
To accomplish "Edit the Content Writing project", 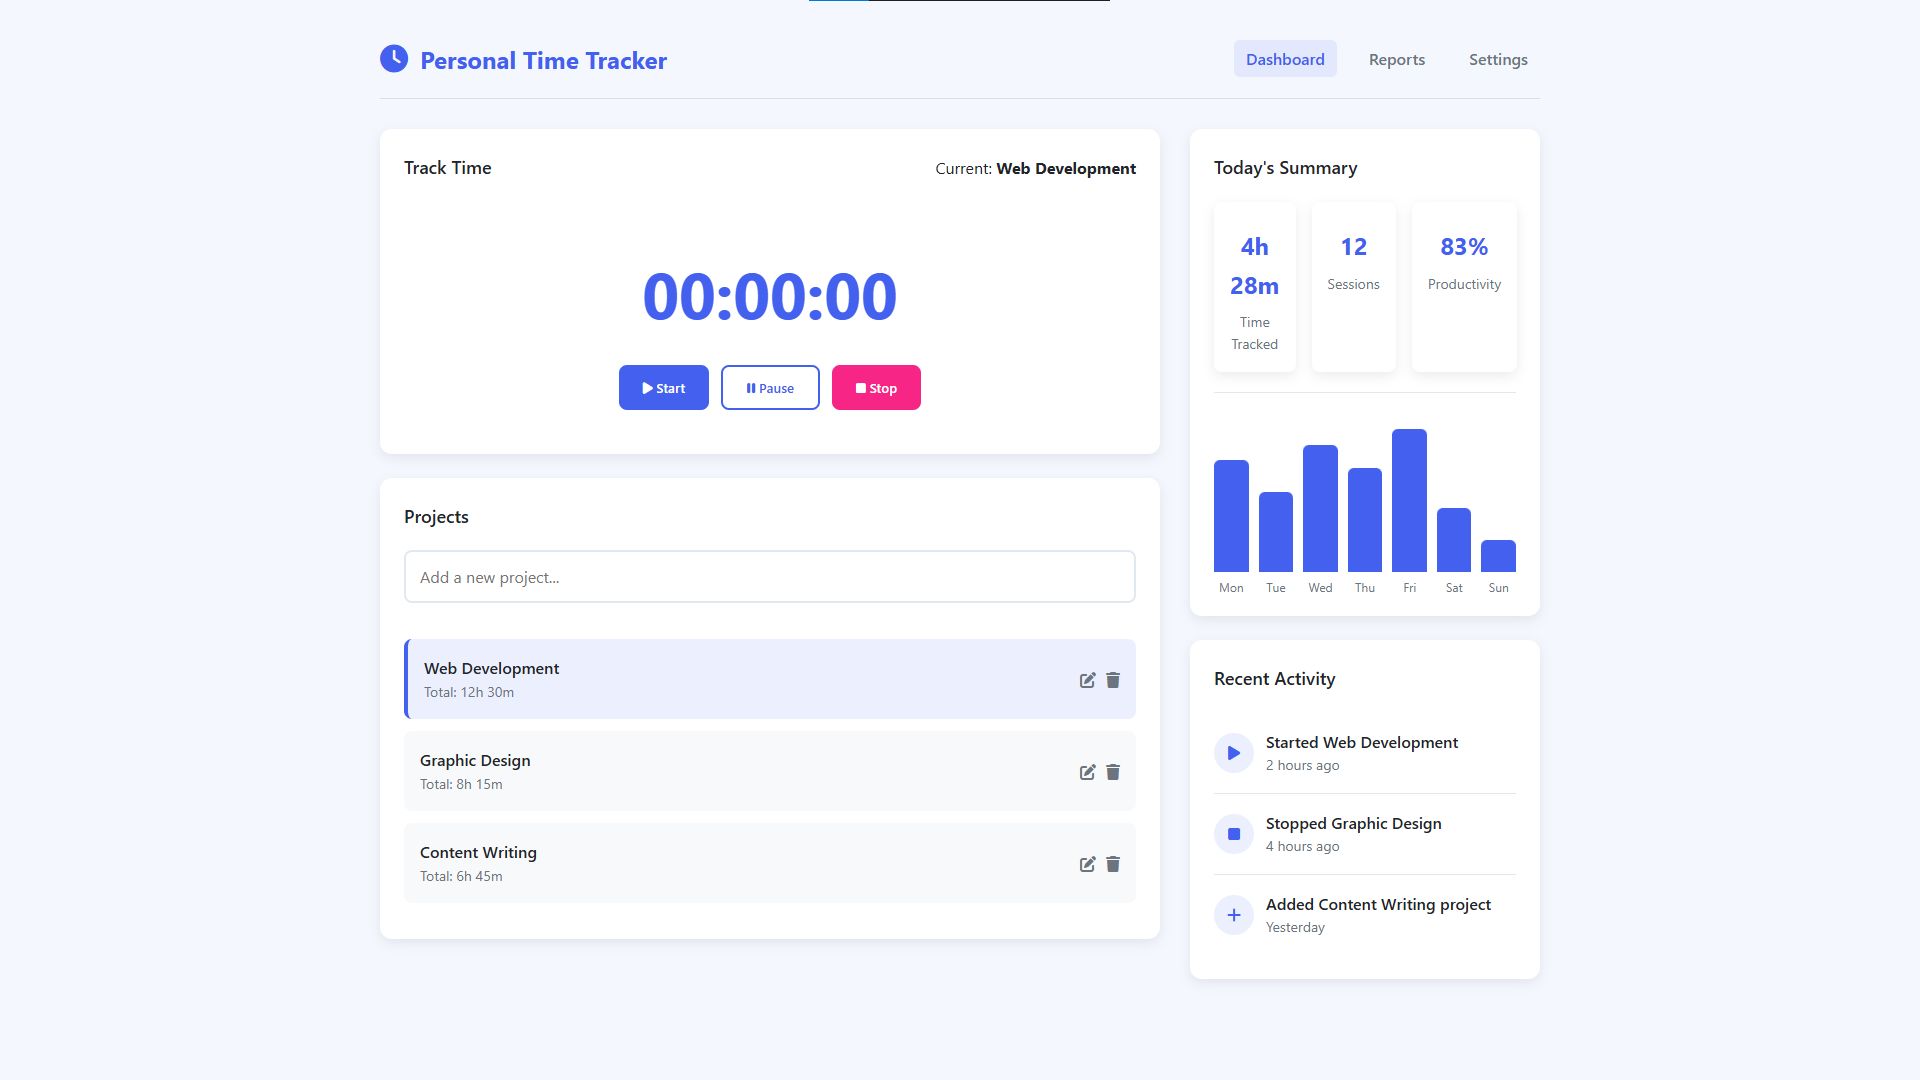I will 1087,864.
